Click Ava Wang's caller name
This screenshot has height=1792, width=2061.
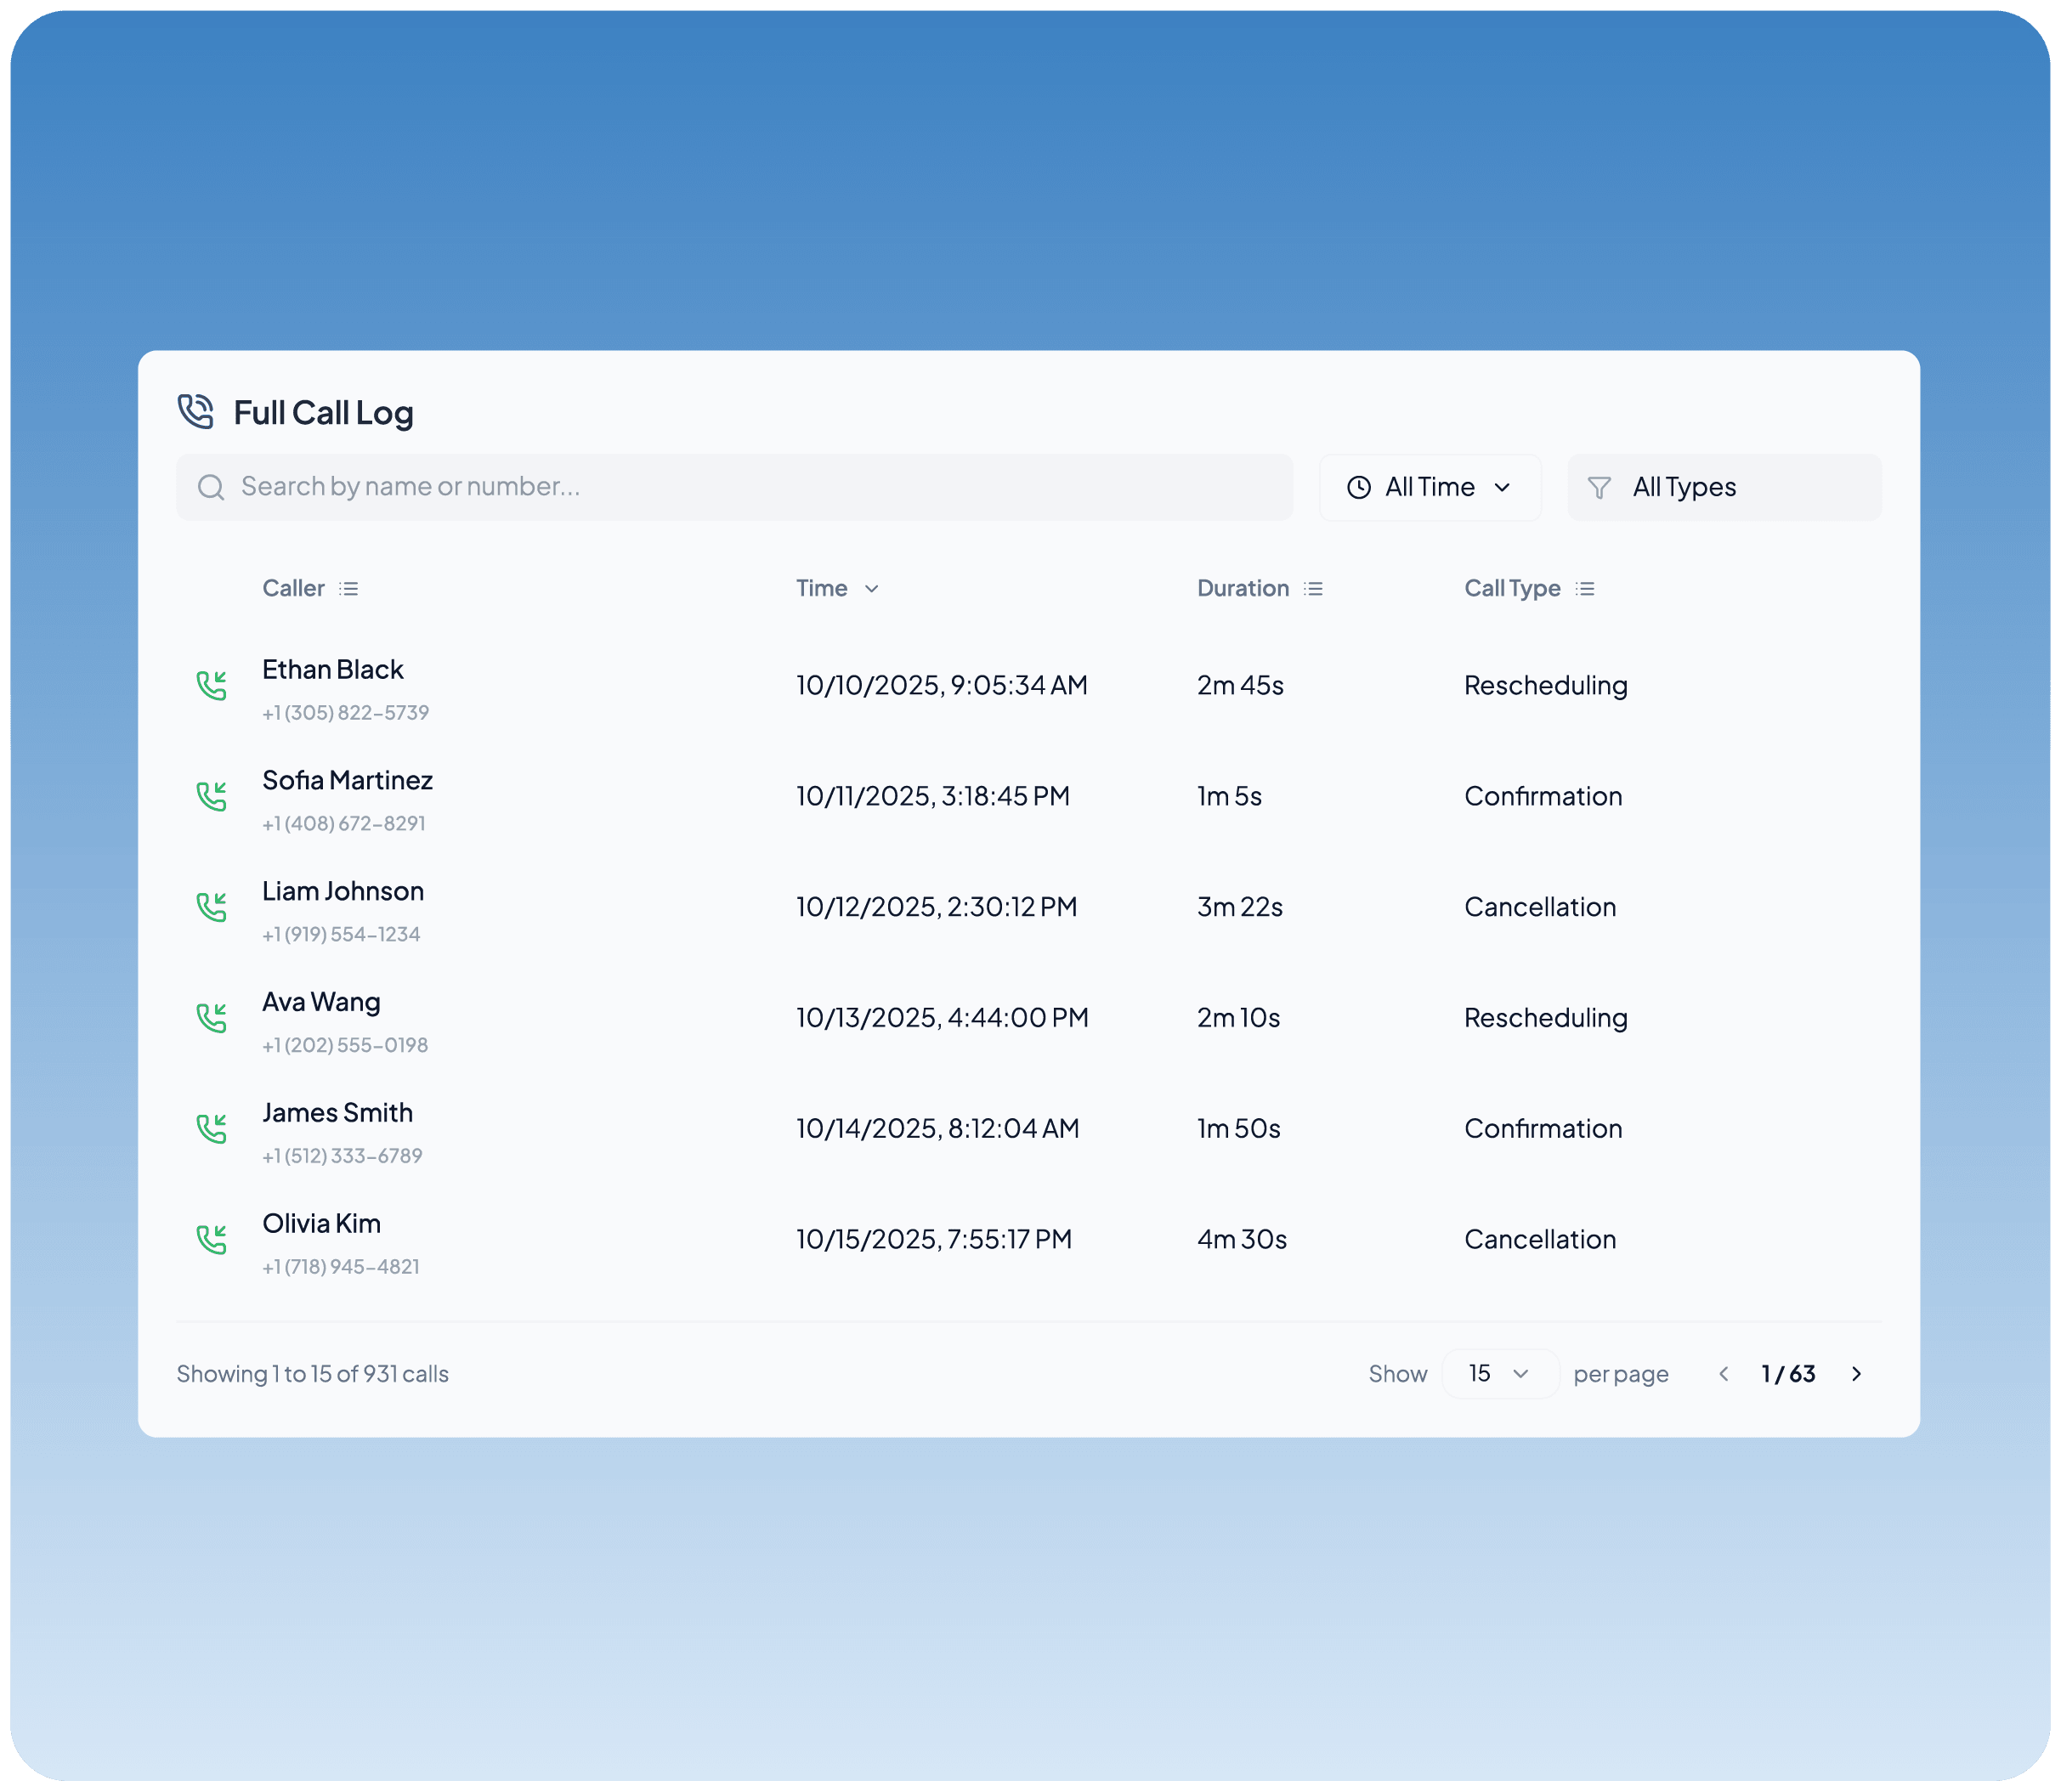coord(321,1002)
